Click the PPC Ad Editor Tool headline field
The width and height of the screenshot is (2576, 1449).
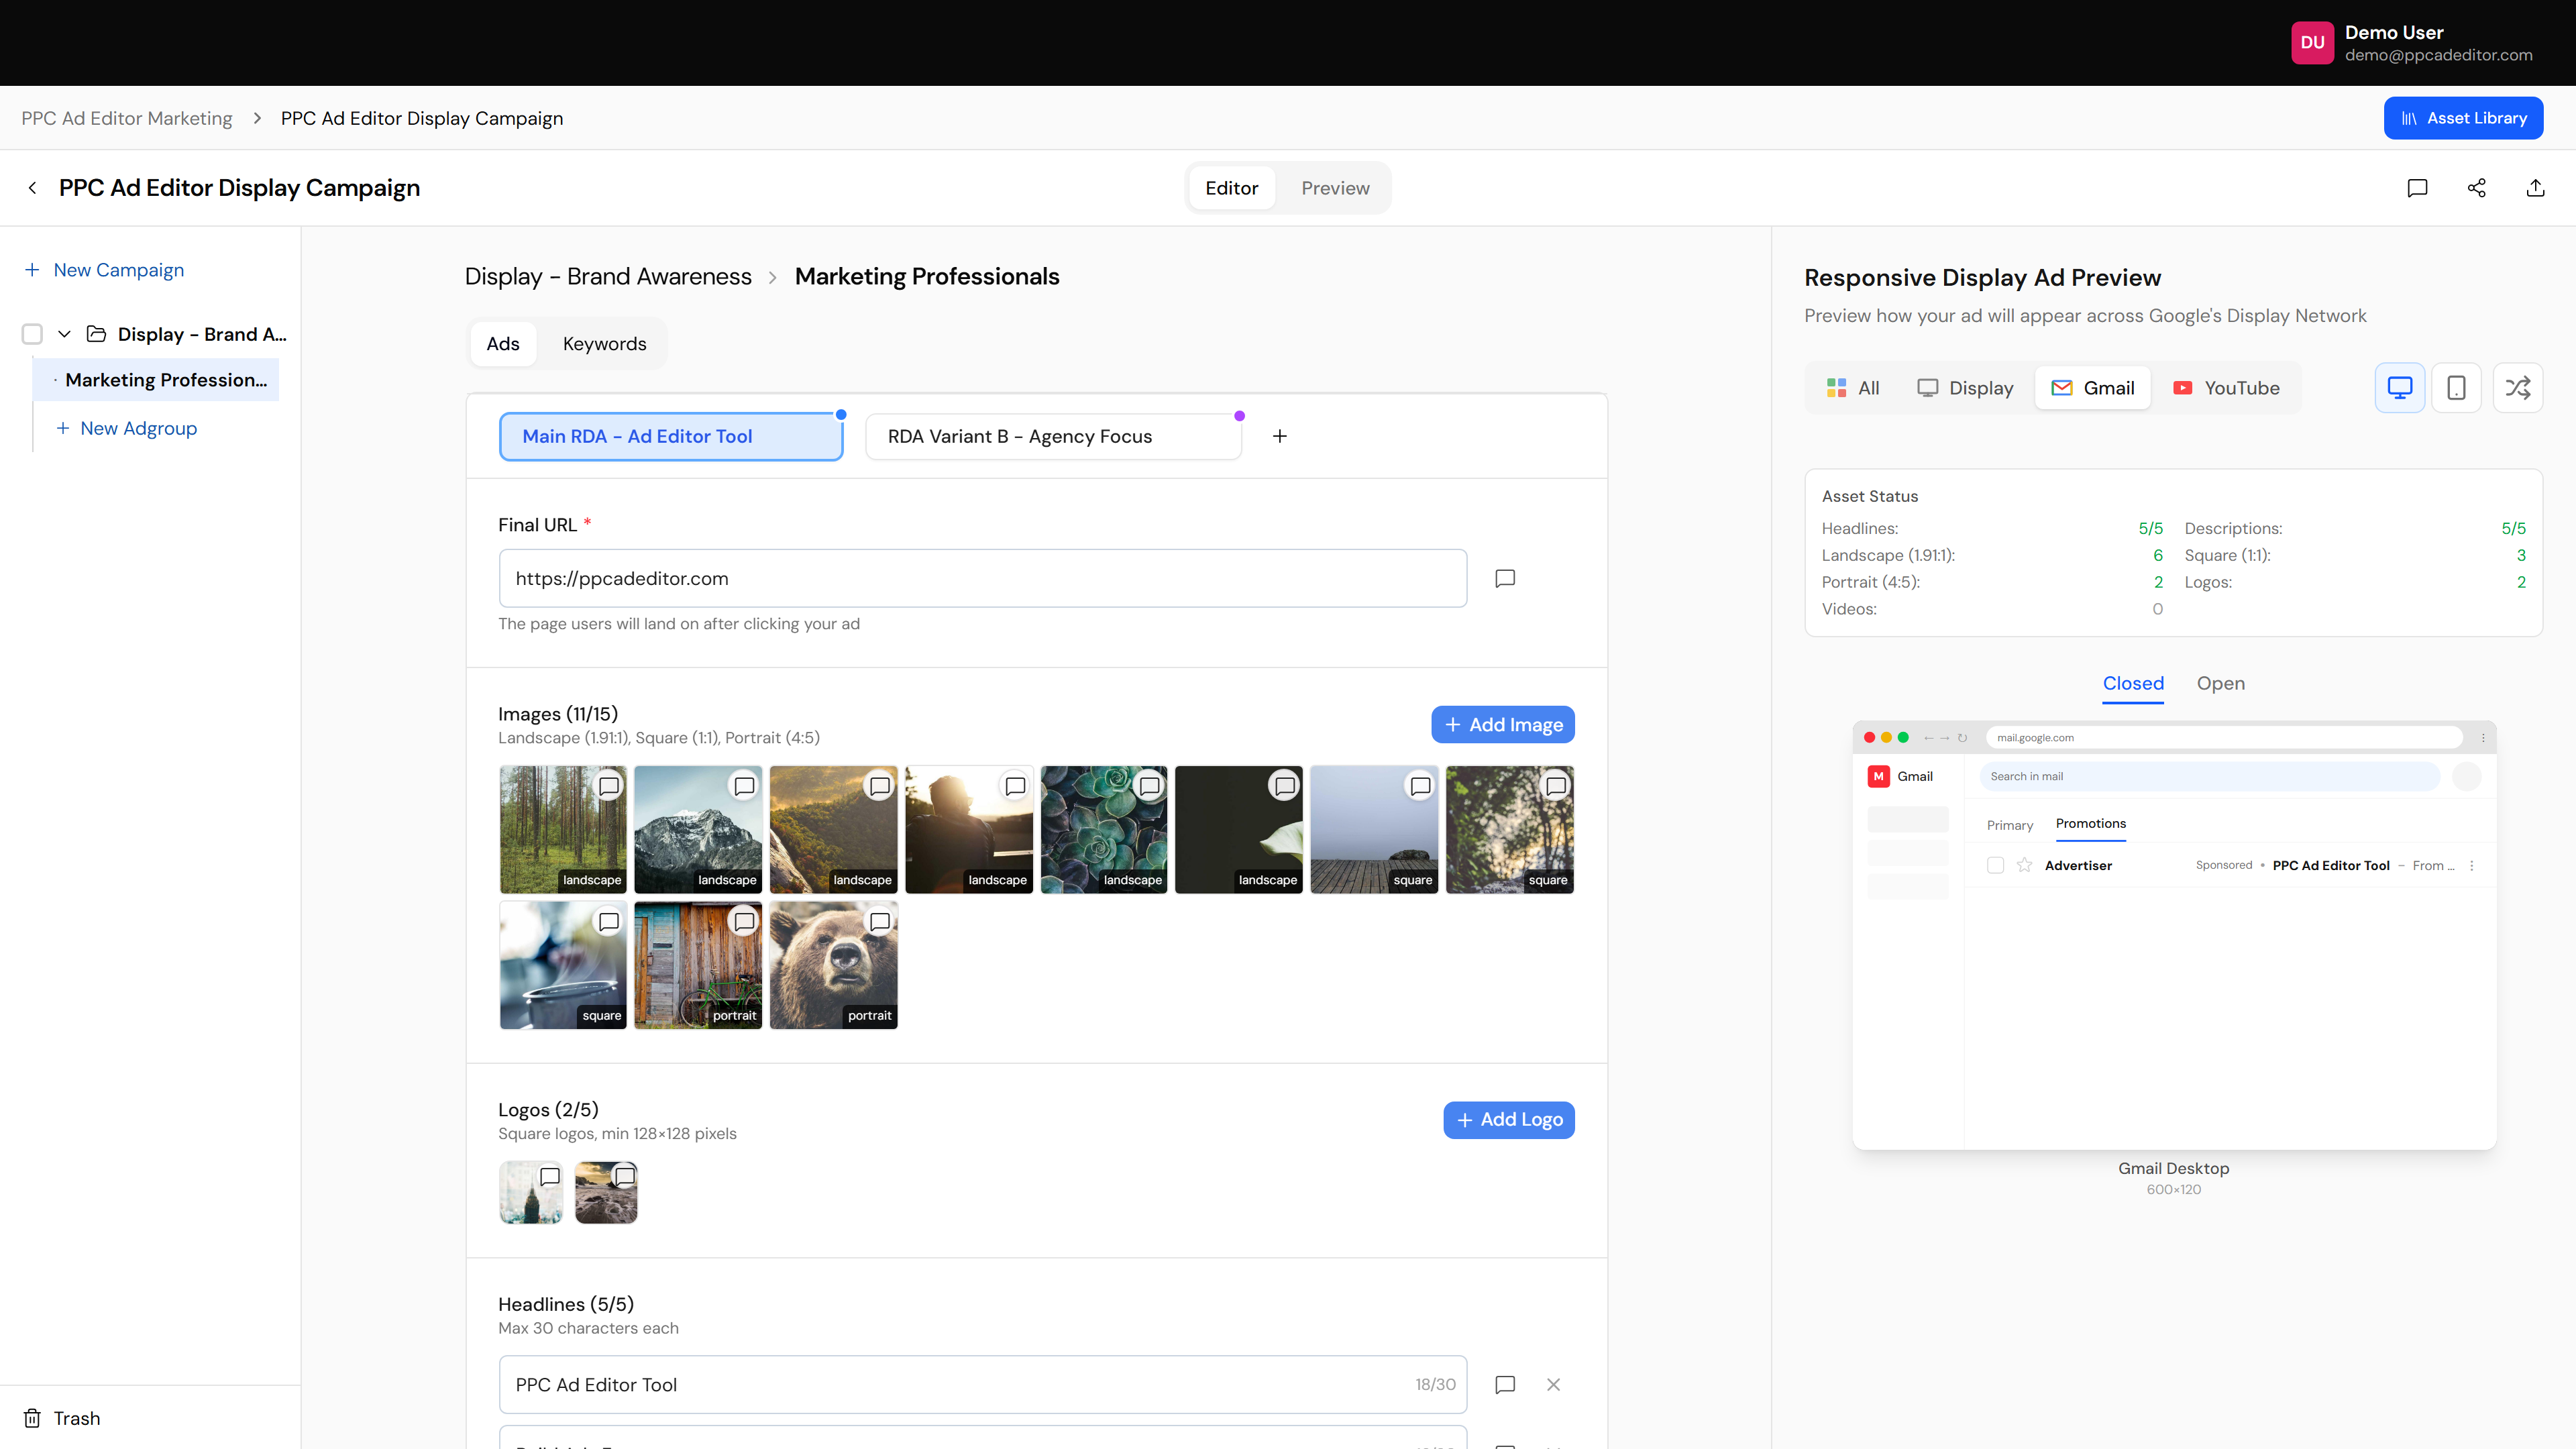coord(983,1385)
